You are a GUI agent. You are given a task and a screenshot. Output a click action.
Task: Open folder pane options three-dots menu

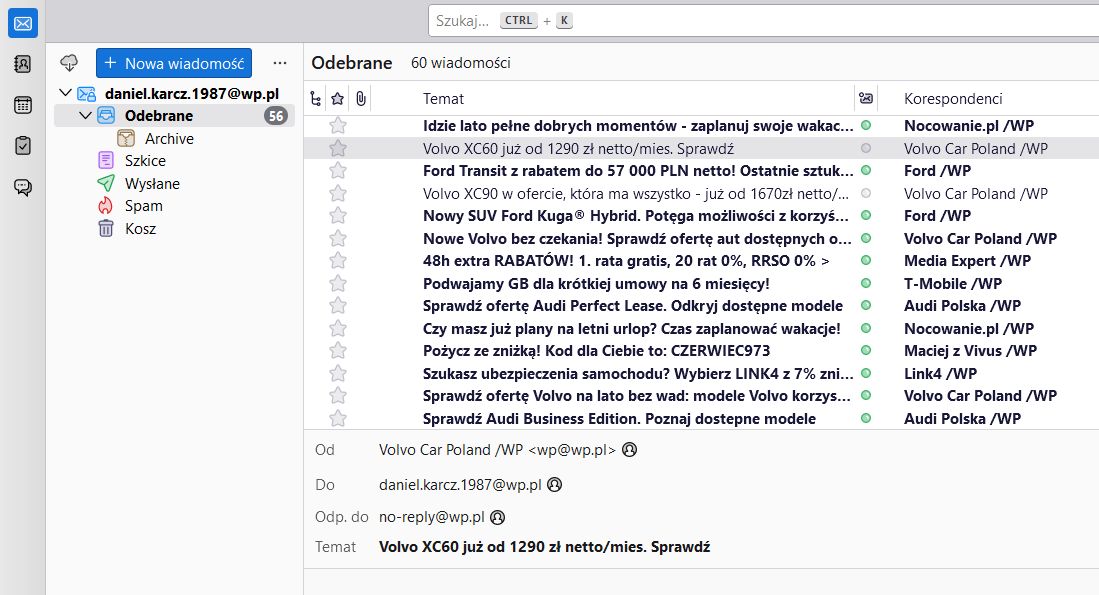(x=280, y=63)
